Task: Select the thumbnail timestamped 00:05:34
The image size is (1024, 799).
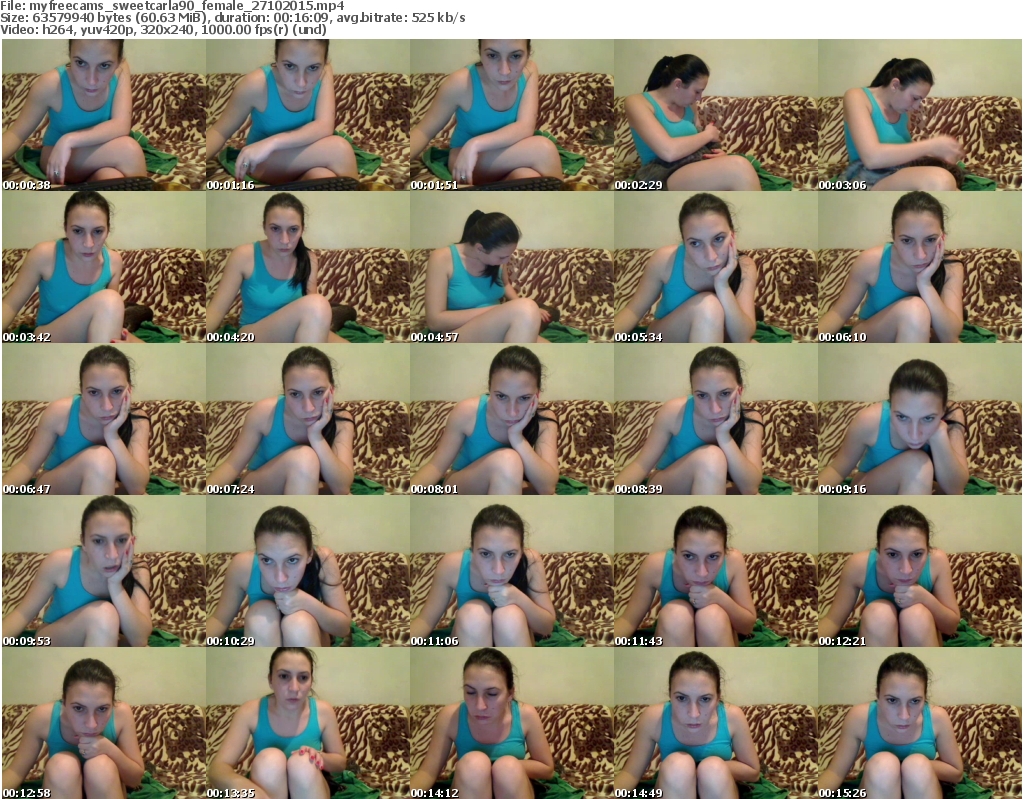Action: (716, 267)
